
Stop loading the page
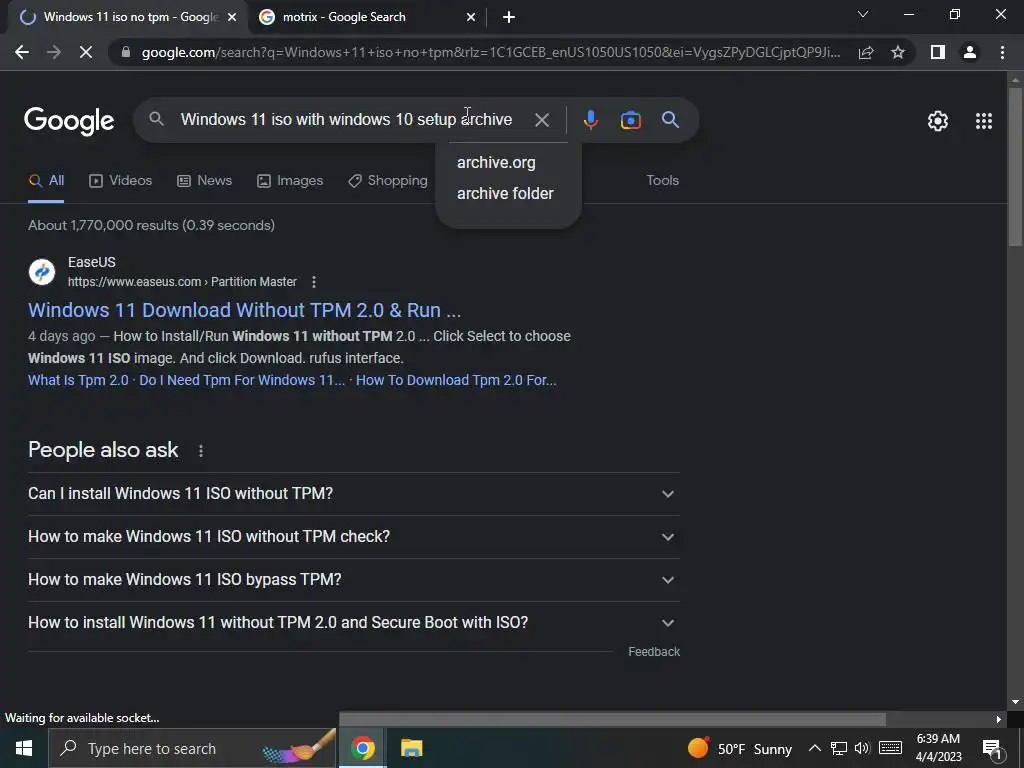click(x=86, y=52)
